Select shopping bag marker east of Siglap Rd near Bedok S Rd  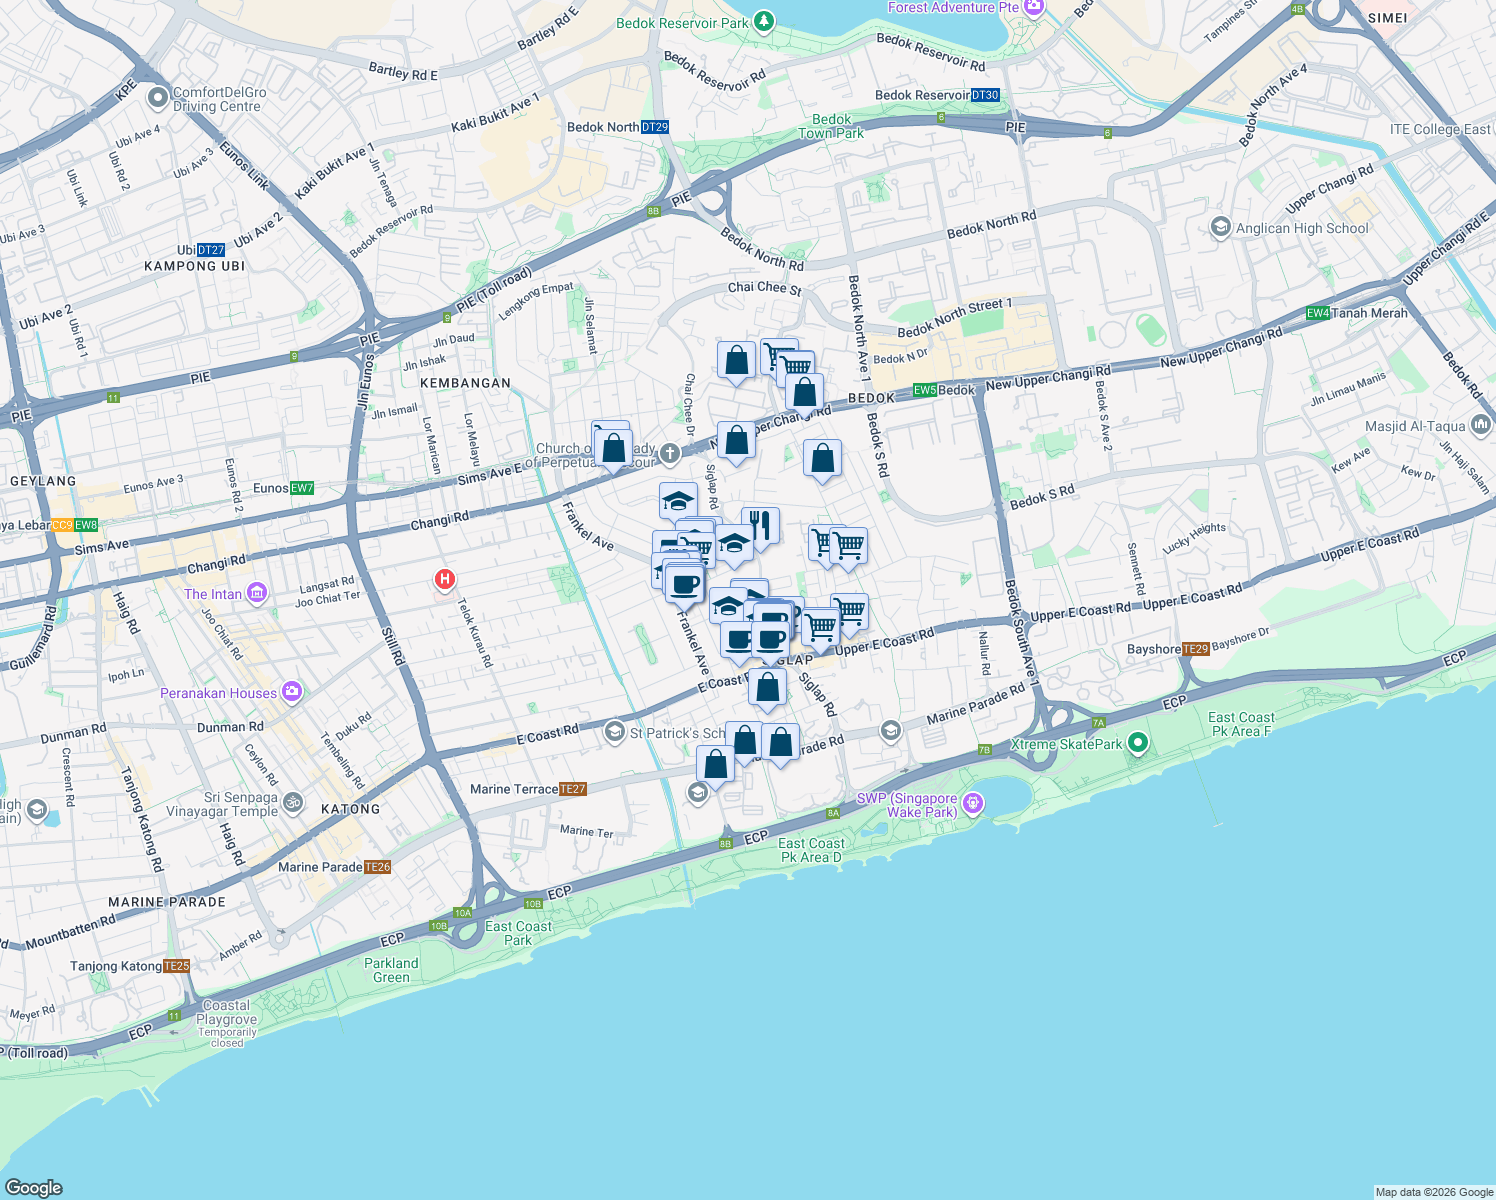point(822,460)
